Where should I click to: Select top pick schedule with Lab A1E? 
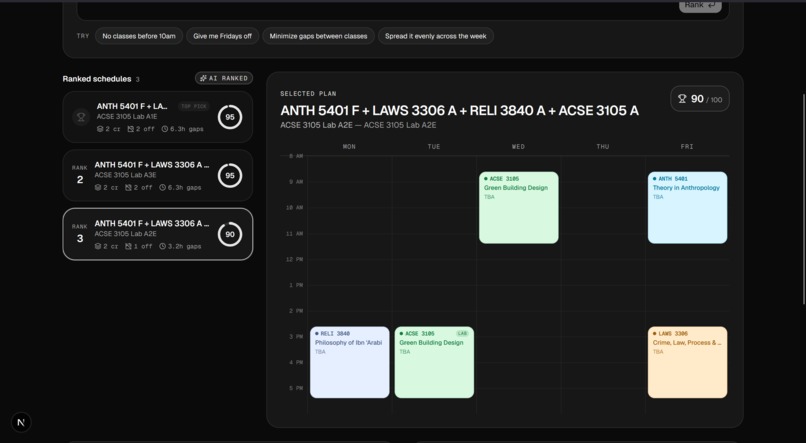tap(158, 117)
